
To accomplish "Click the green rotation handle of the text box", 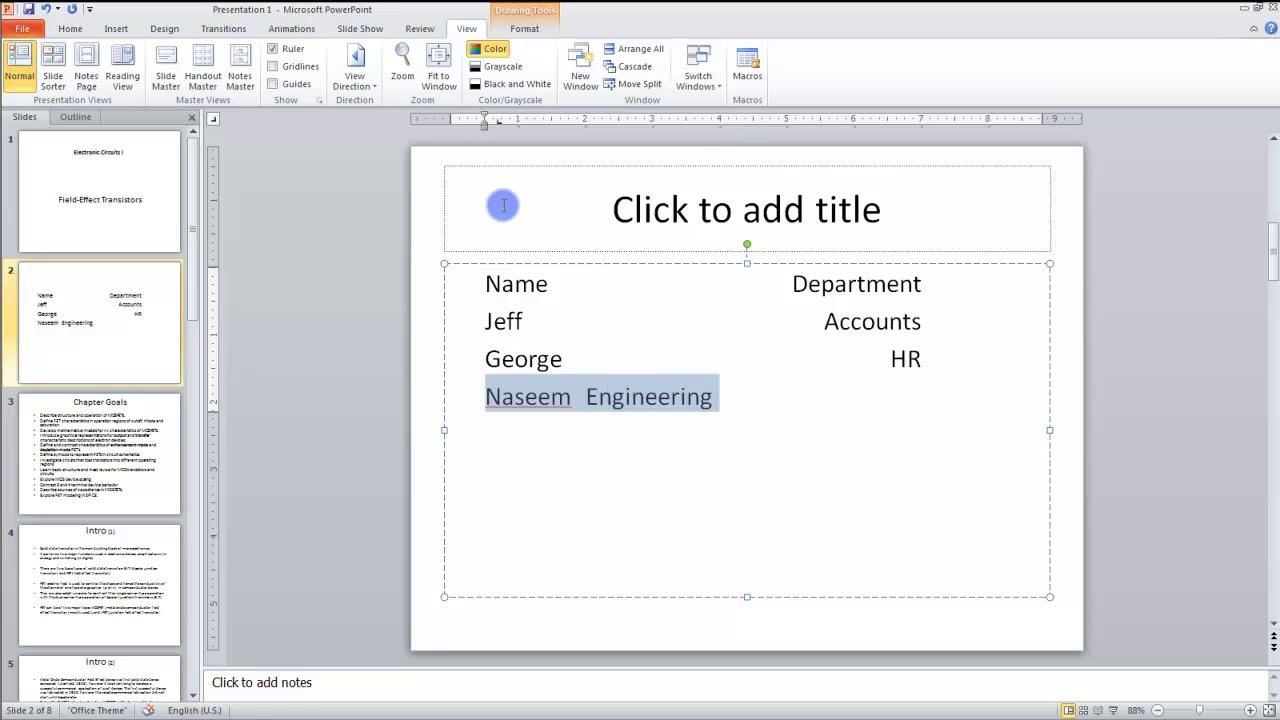I will coord(747,244).
